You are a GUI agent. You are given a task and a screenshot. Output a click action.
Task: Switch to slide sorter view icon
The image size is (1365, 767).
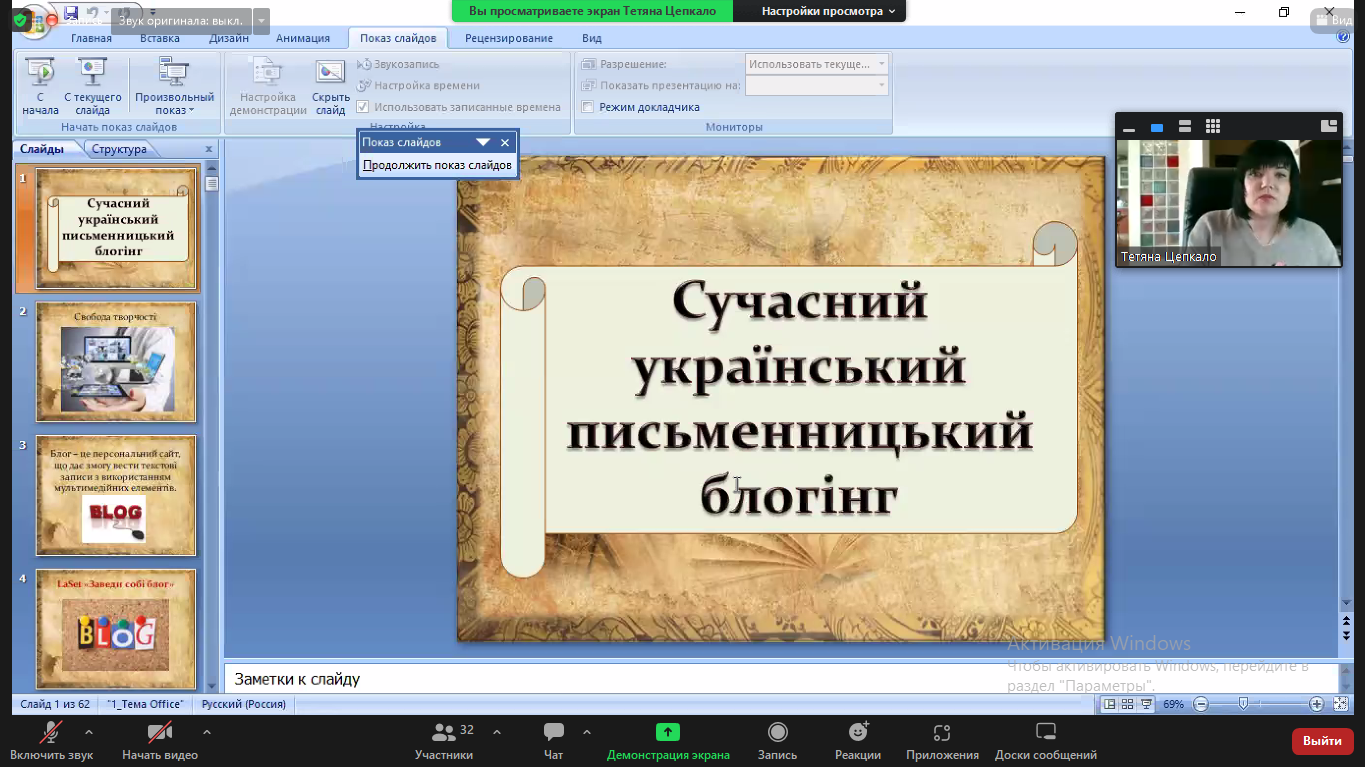(1128, 704)
